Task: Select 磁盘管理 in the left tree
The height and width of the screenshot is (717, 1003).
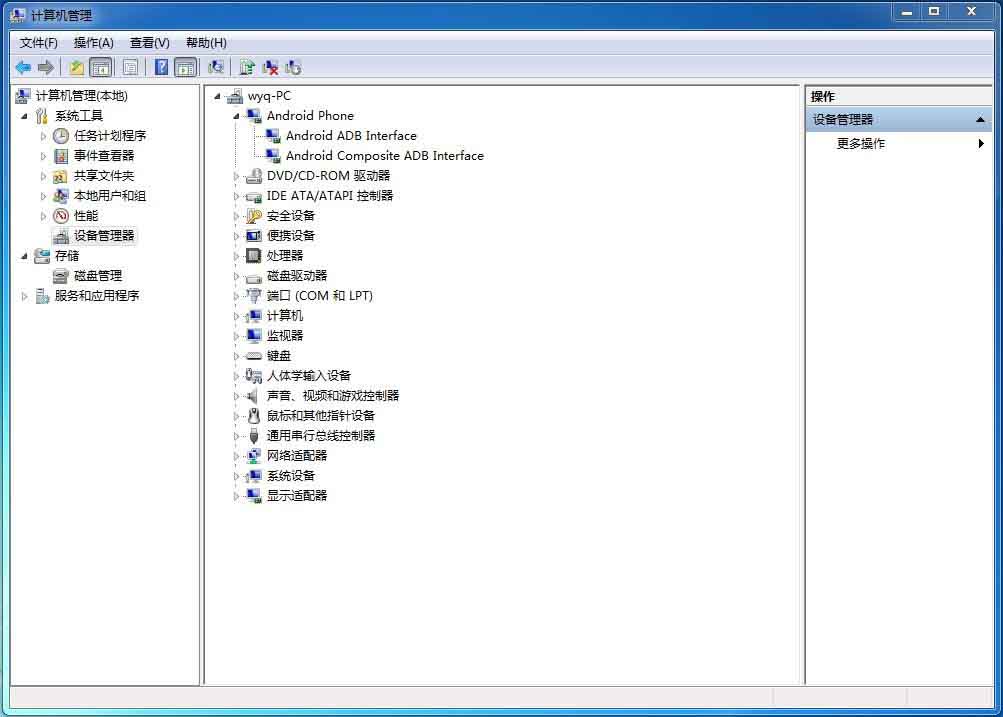Action: [97, 276]
